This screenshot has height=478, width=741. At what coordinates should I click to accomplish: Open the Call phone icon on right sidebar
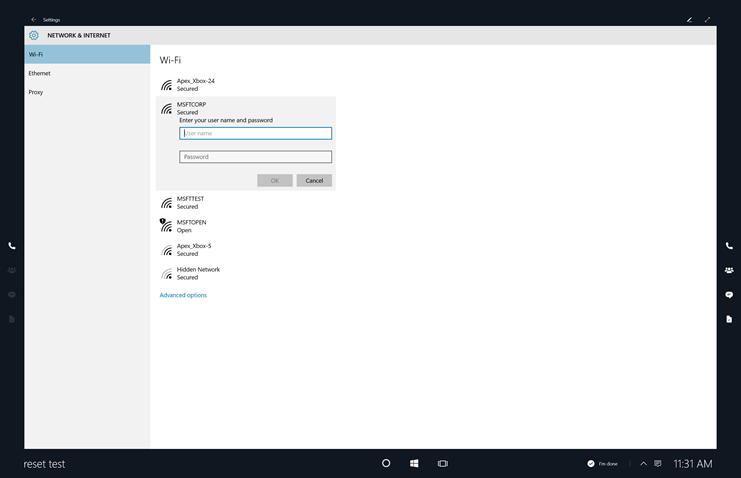click(729, 245)
